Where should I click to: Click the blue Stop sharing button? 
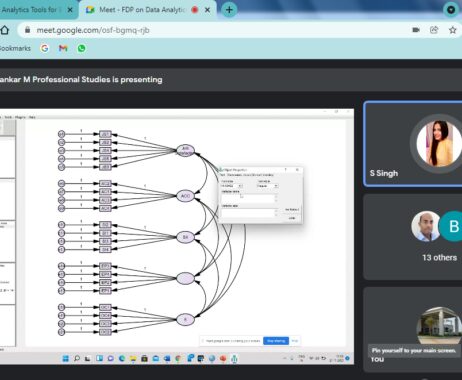click(x=276, y=341)
